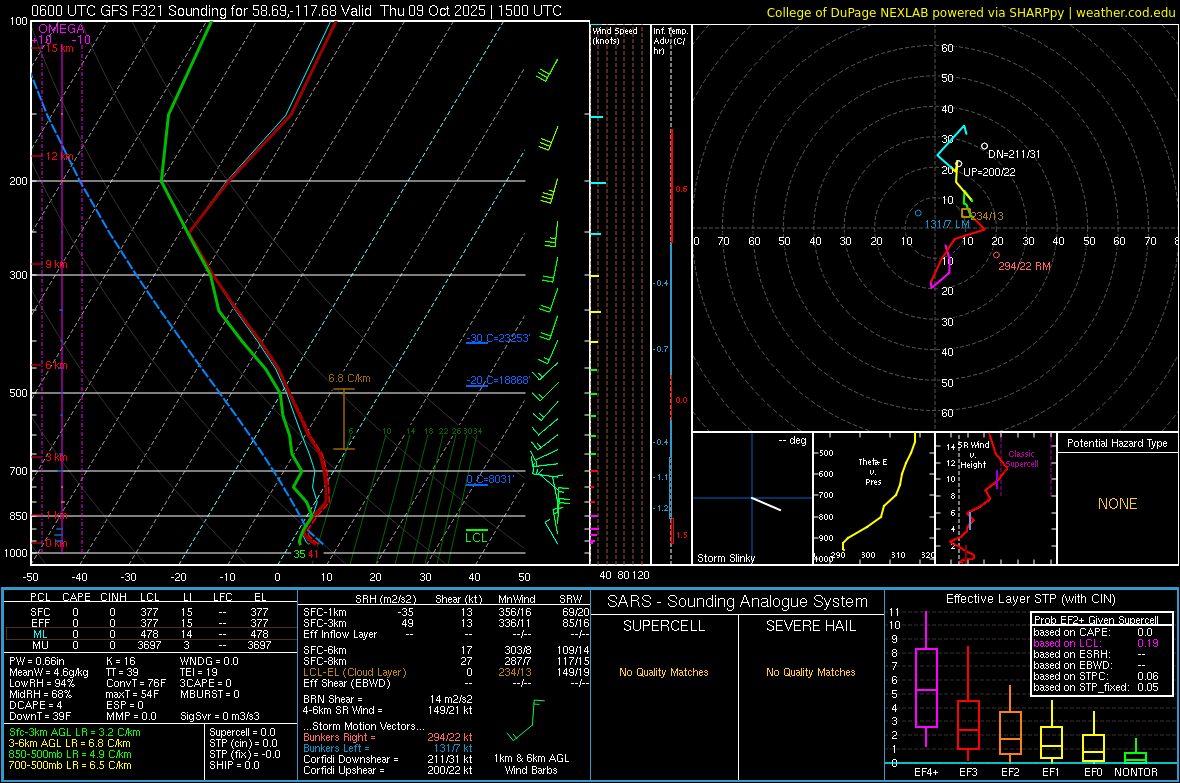Click the Supercell = 0.0 composite value

[x=242, y=732]
